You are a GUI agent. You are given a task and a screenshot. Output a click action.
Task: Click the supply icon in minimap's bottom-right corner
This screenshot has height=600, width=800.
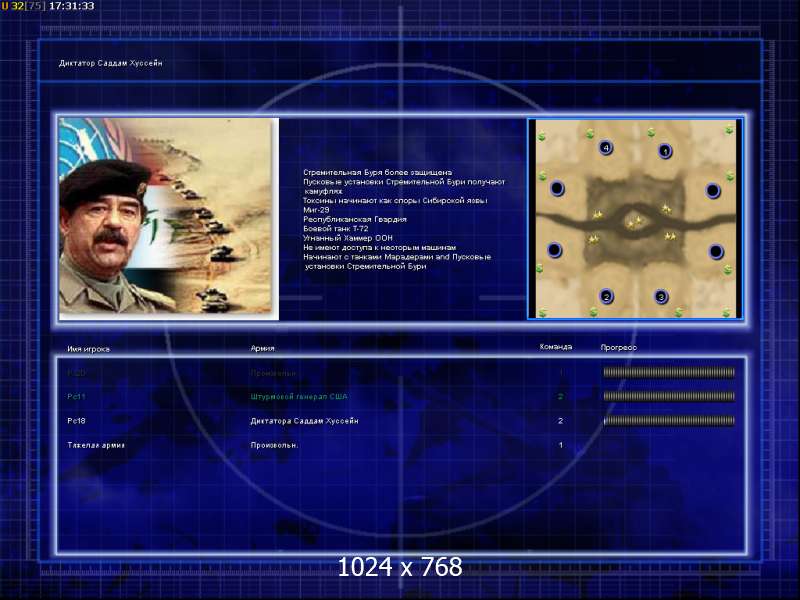[727, 312]
